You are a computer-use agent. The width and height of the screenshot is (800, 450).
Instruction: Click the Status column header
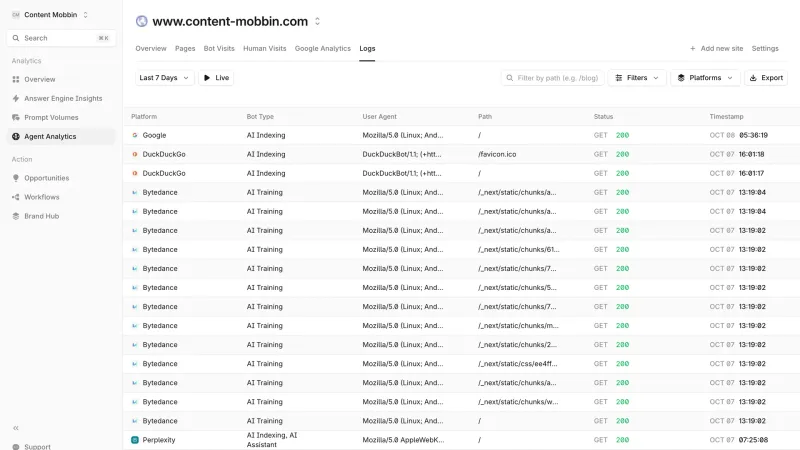(603, 116)
